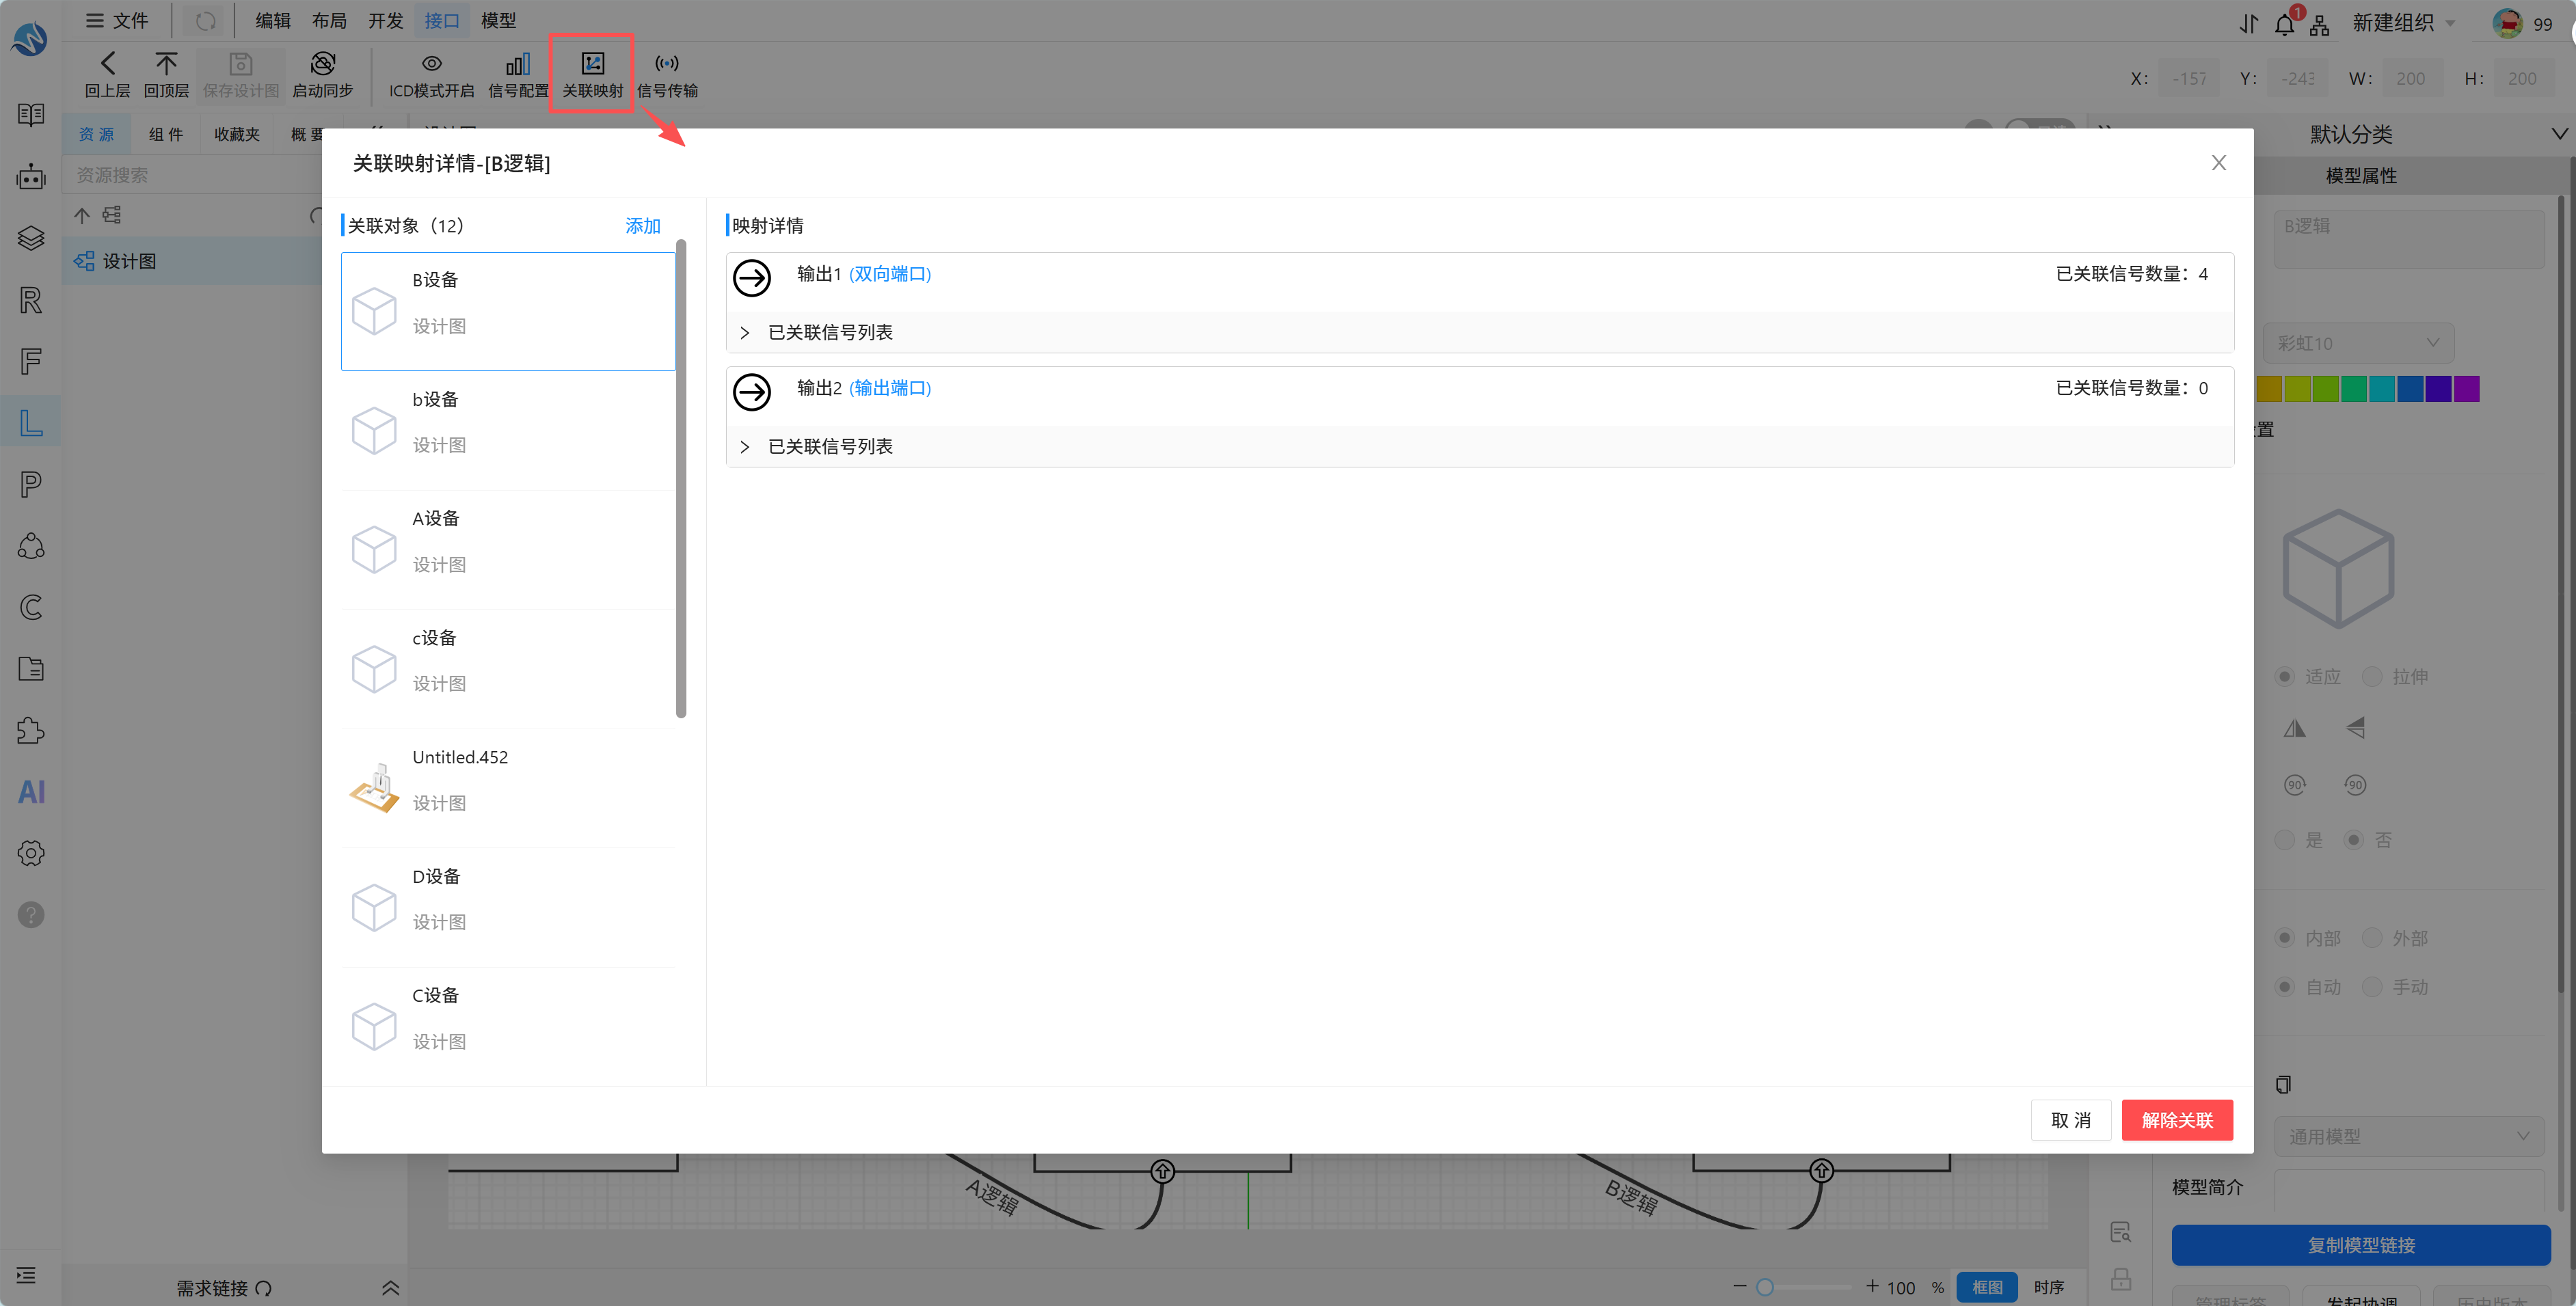Open the AI icon in left sidebar
Viewport: 2576px width, 1306px height.
(x=31, y=792)
